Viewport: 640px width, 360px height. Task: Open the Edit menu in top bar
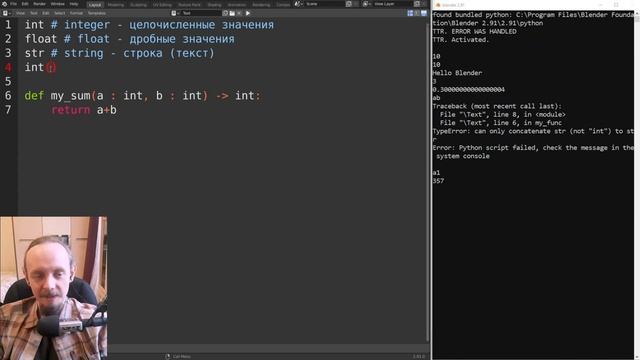[25, 4]
